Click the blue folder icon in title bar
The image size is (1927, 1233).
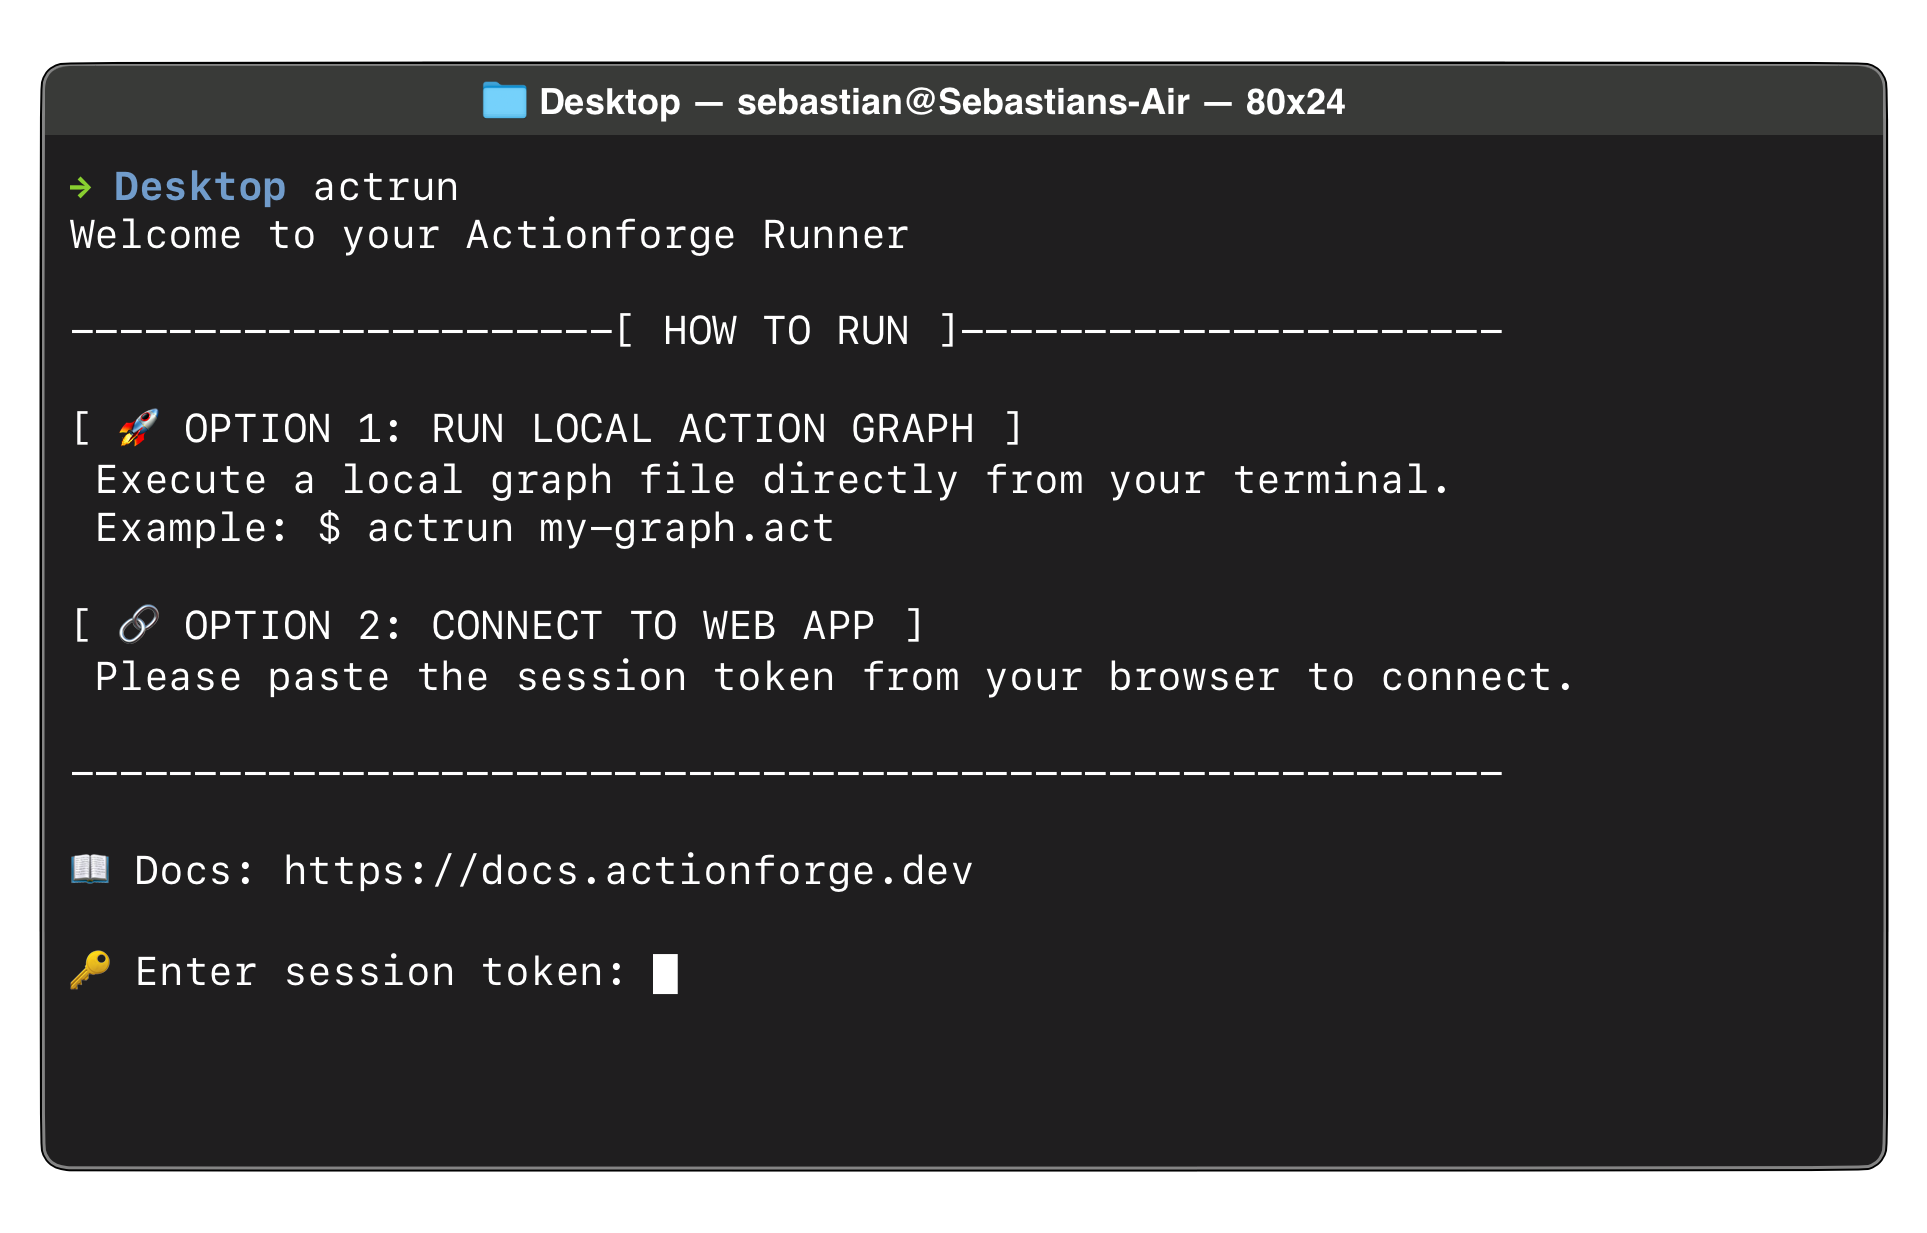click(x=504, y=101)
